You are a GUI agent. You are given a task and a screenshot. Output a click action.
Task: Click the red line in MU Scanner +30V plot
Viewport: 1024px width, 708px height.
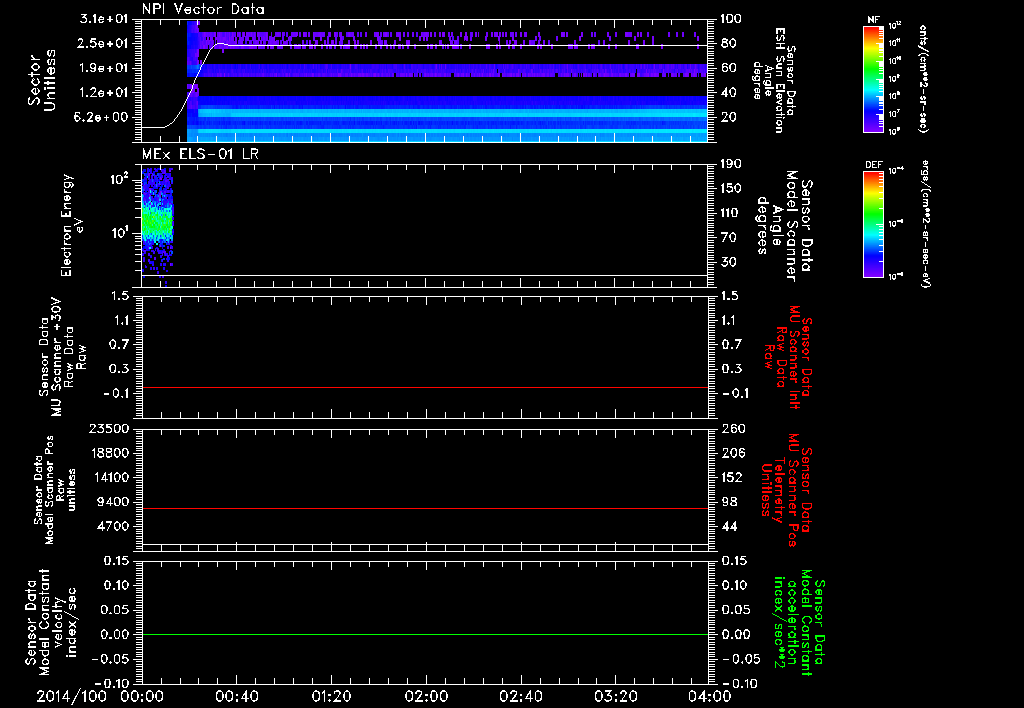[425, 387]
